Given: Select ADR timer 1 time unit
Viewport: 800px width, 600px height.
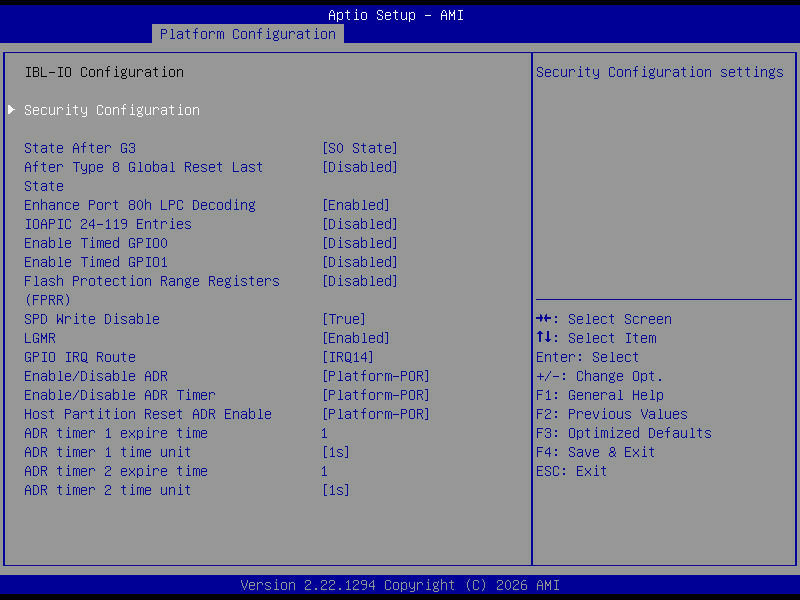Looking at the screenshot, I should pos(108,452).
